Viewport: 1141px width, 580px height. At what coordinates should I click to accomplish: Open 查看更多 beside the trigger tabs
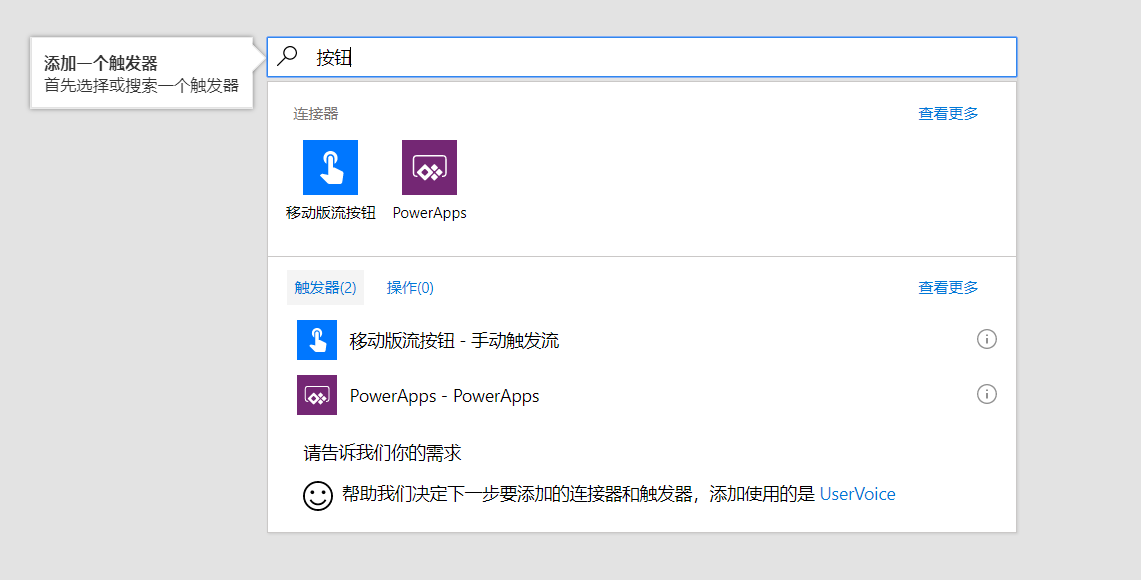click(948, 288)
